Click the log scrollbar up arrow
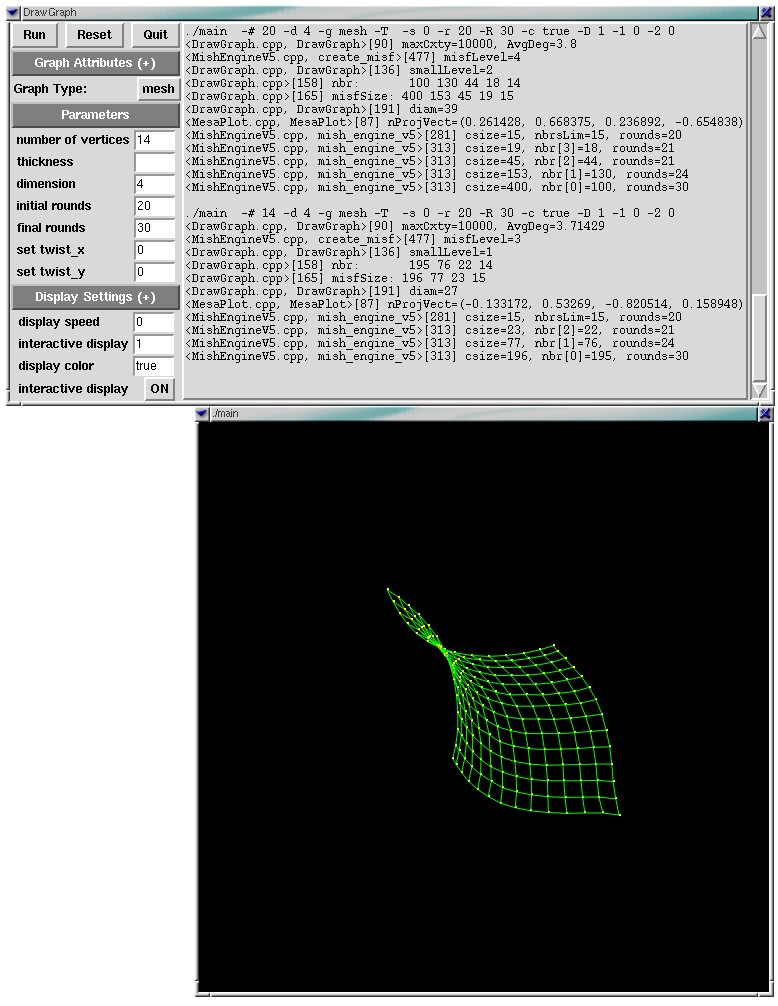Screen dimensions: 778x1006 click(x=759, y=32)
